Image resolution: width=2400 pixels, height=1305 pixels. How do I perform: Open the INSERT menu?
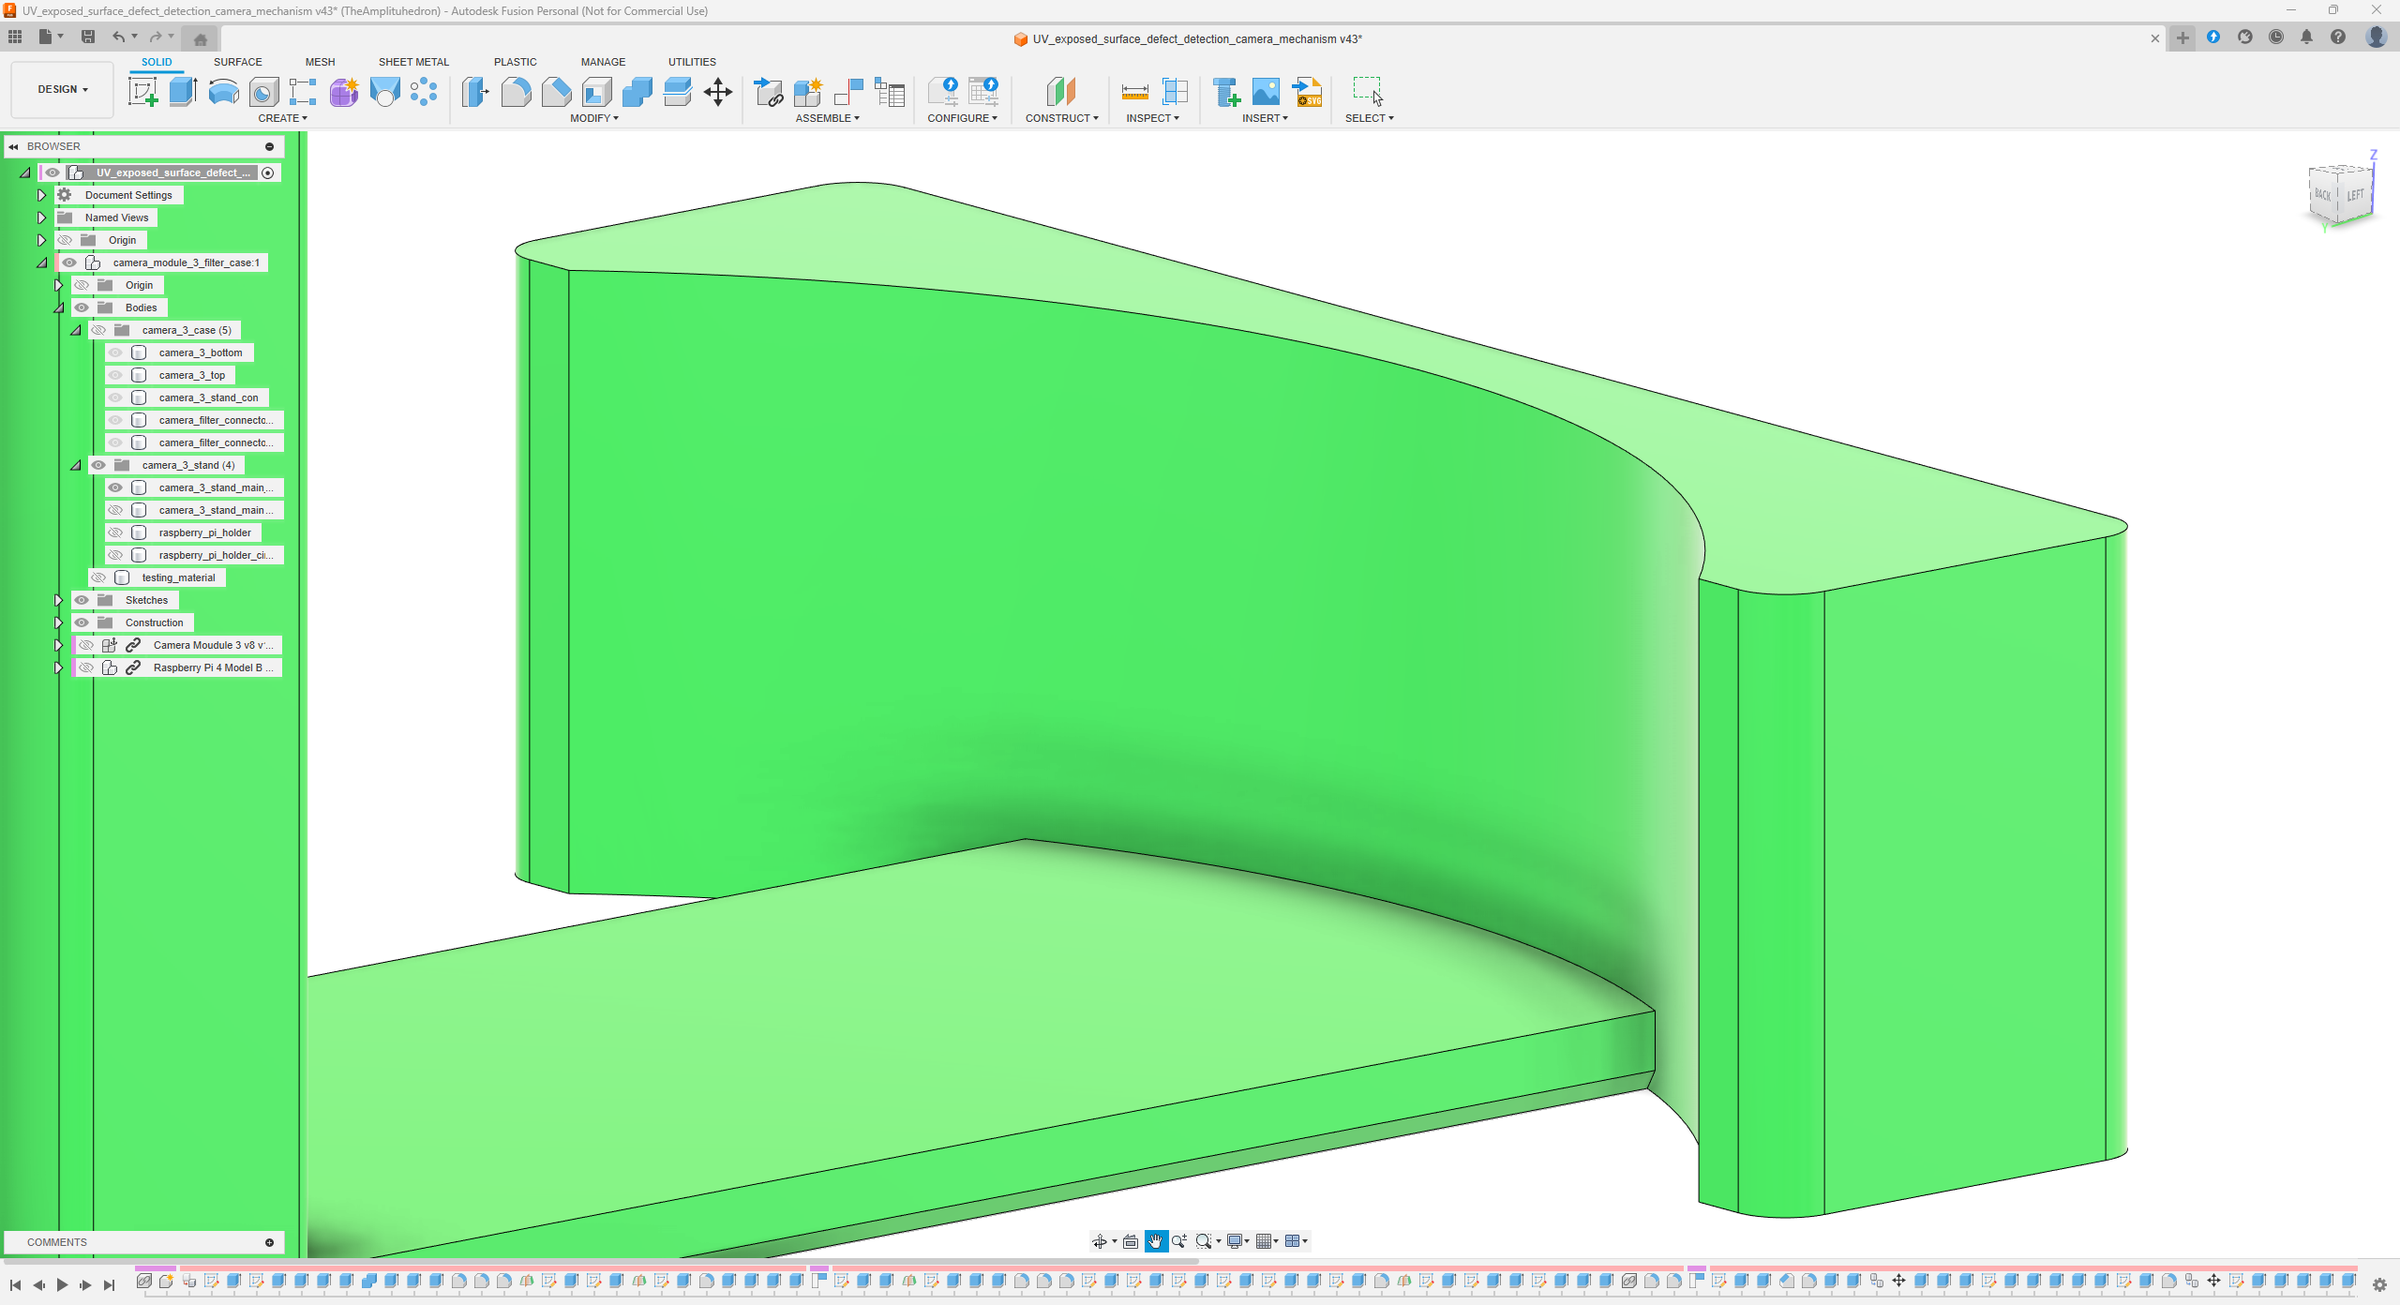tap(1265, 118)
